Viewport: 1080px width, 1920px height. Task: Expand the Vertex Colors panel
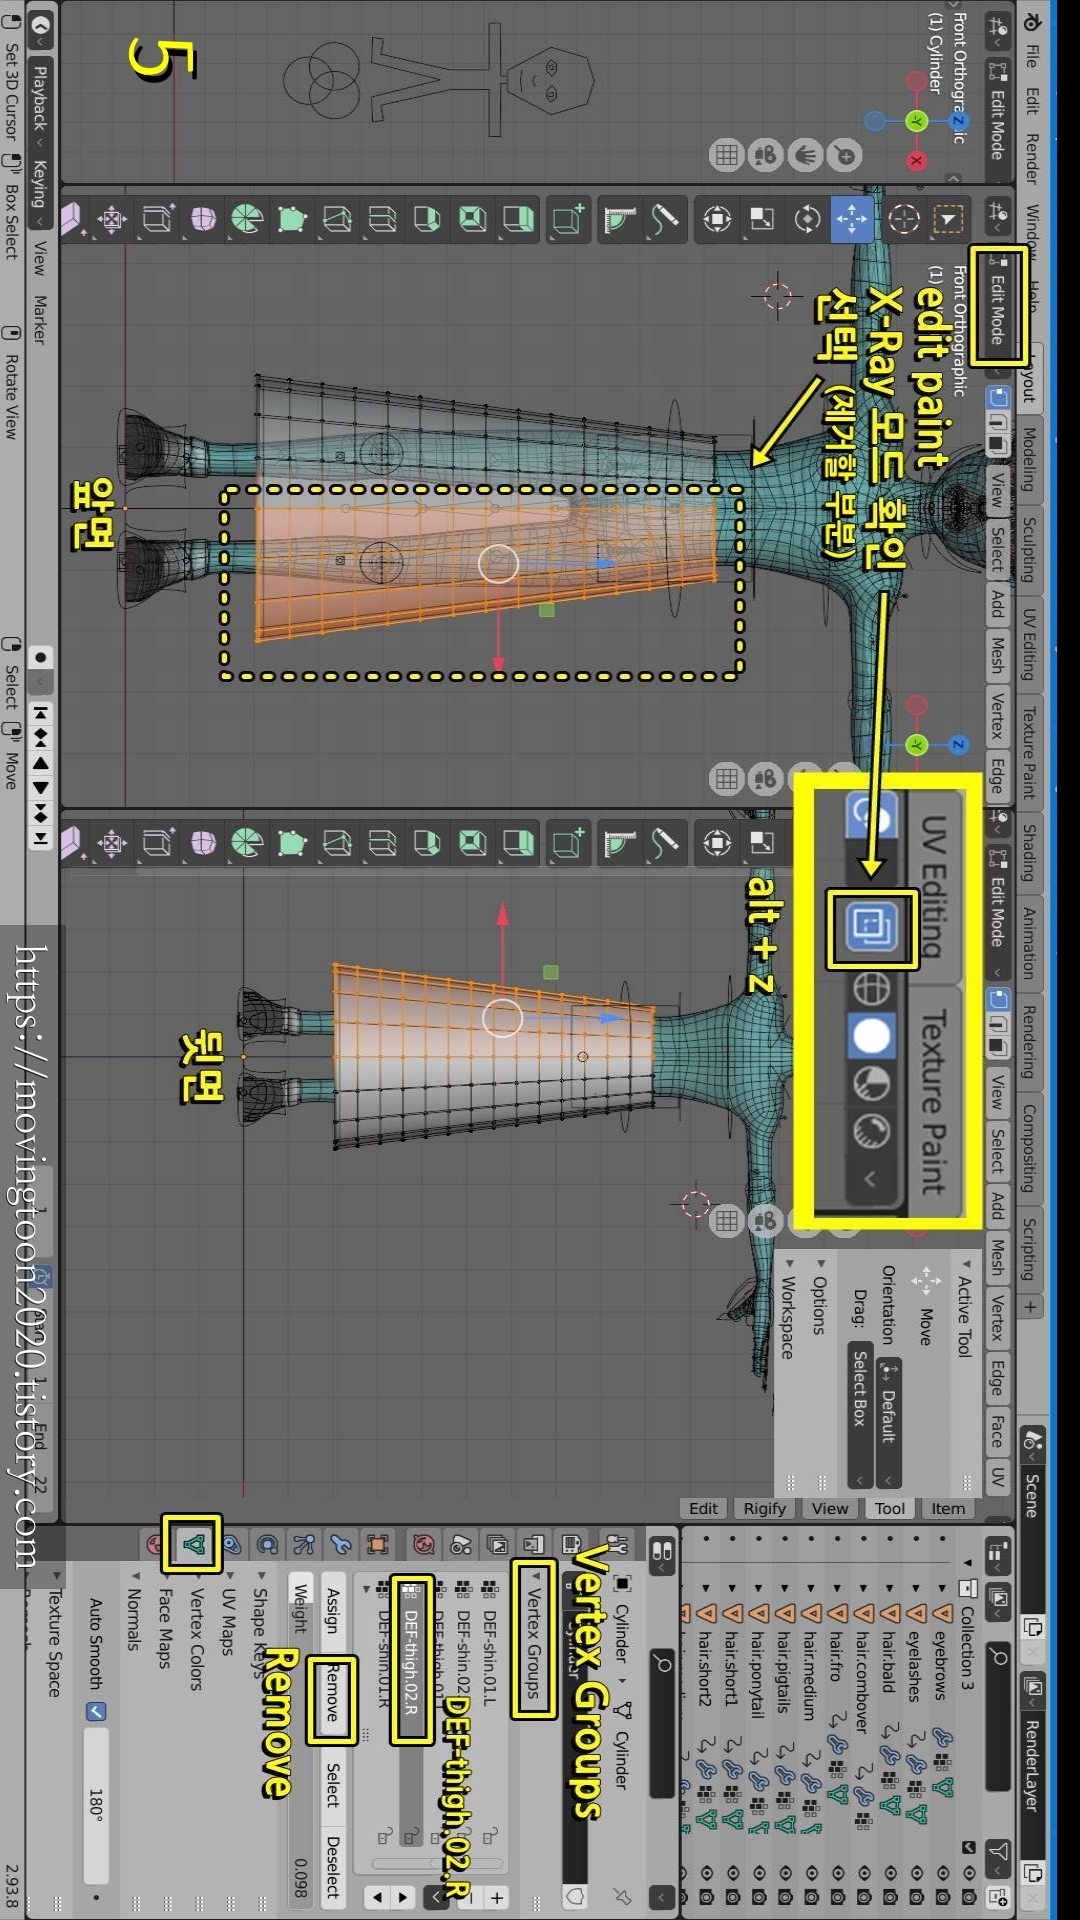coord(197,1631)
